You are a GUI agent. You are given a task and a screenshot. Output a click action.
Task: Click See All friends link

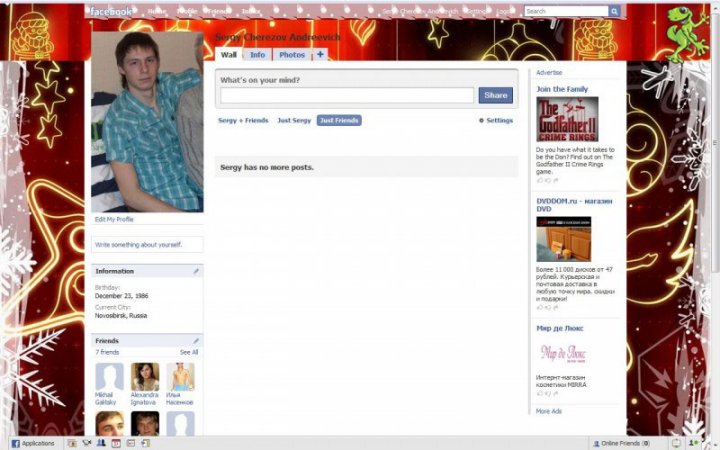(x=189, y=352)
